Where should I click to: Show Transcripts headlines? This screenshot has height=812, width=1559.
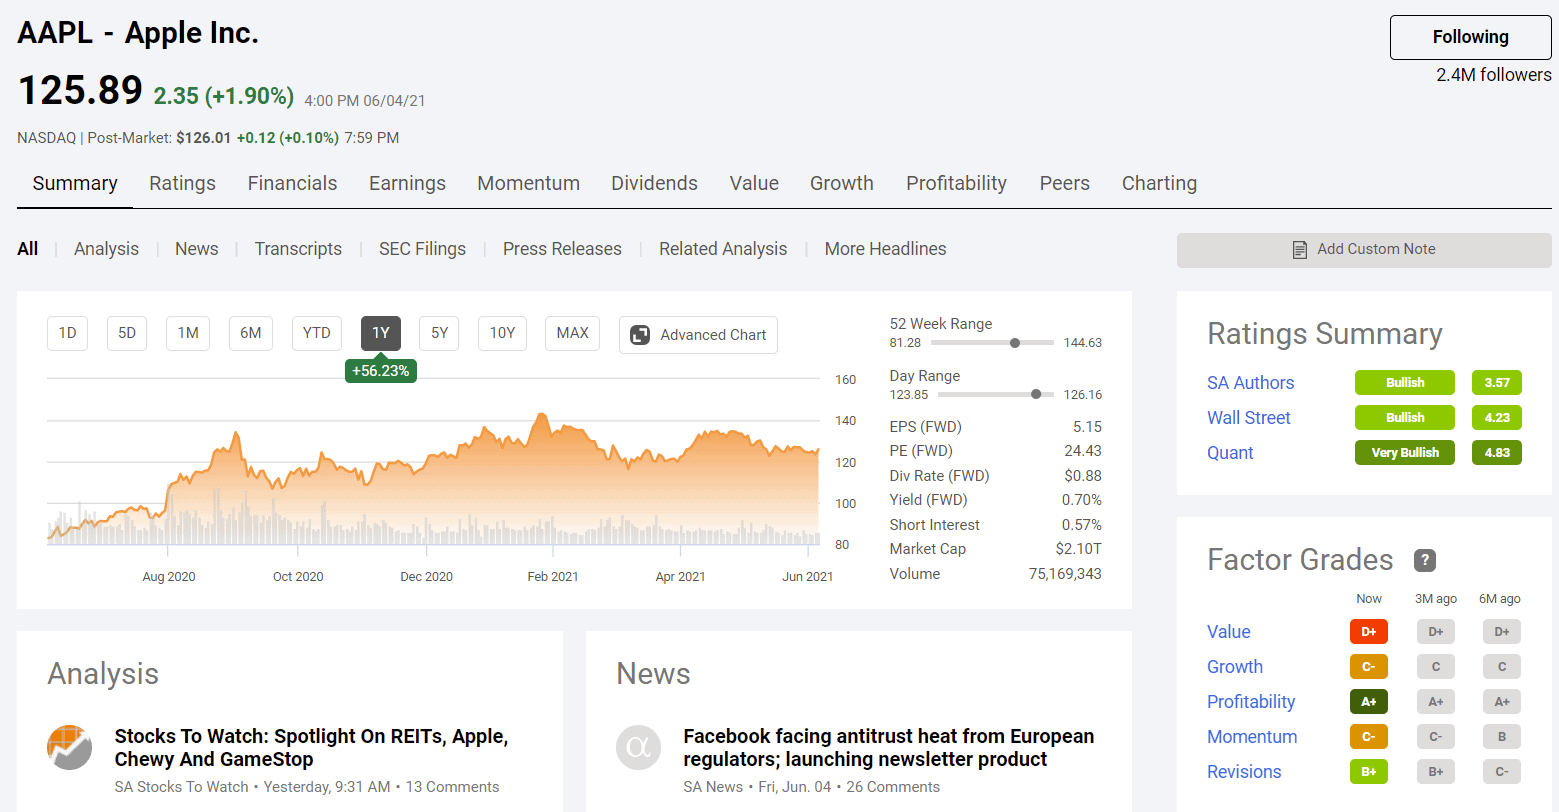click(298, 249)
